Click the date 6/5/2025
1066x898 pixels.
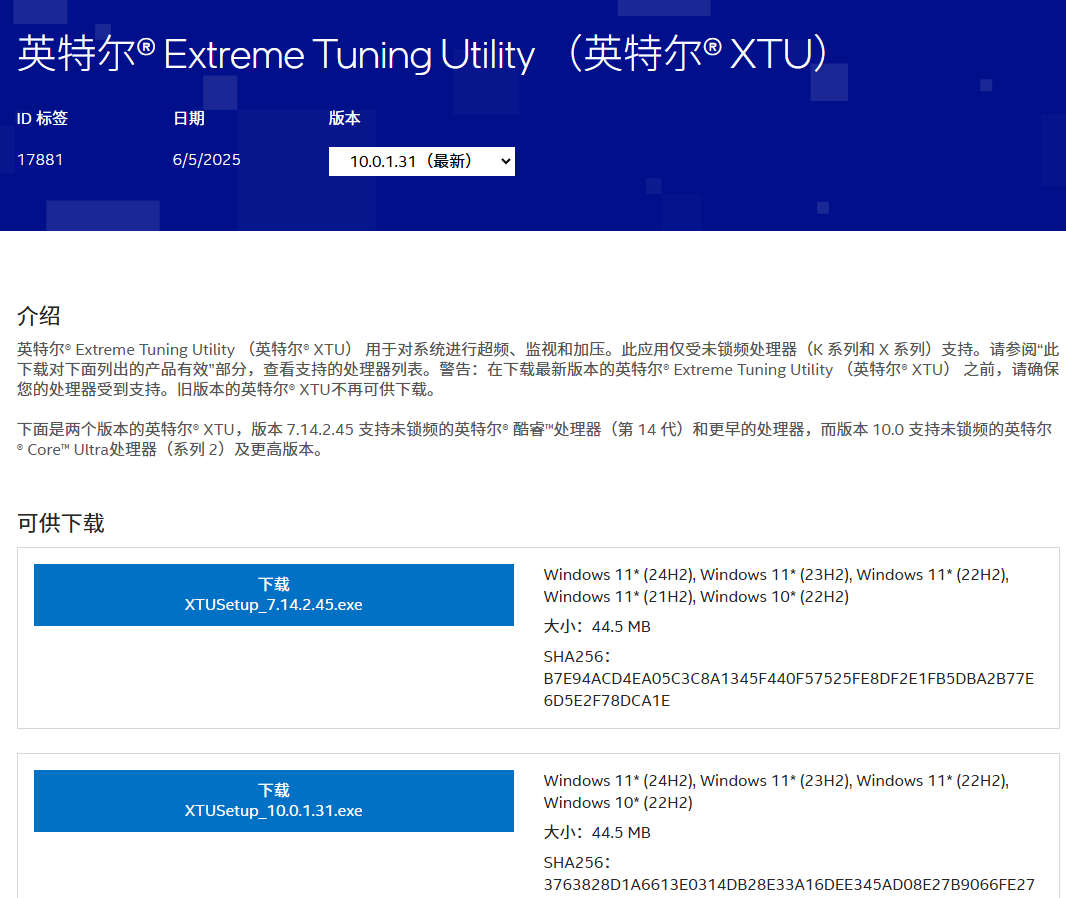(x=206, y=160)
